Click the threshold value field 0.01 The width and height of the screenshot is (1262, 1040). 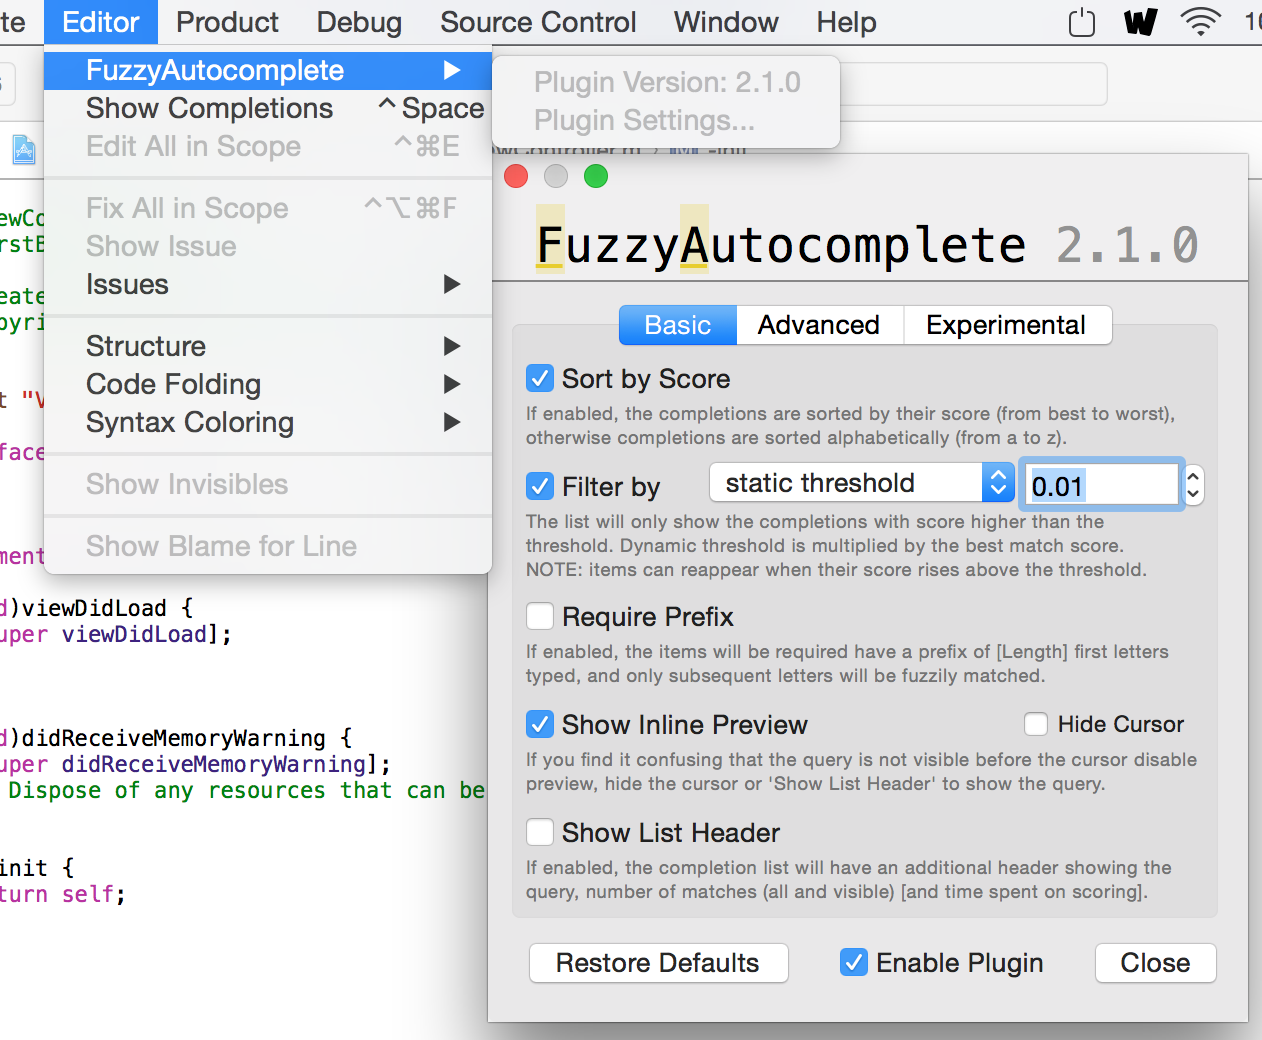pyautogui.click(x=1102, y=486)
